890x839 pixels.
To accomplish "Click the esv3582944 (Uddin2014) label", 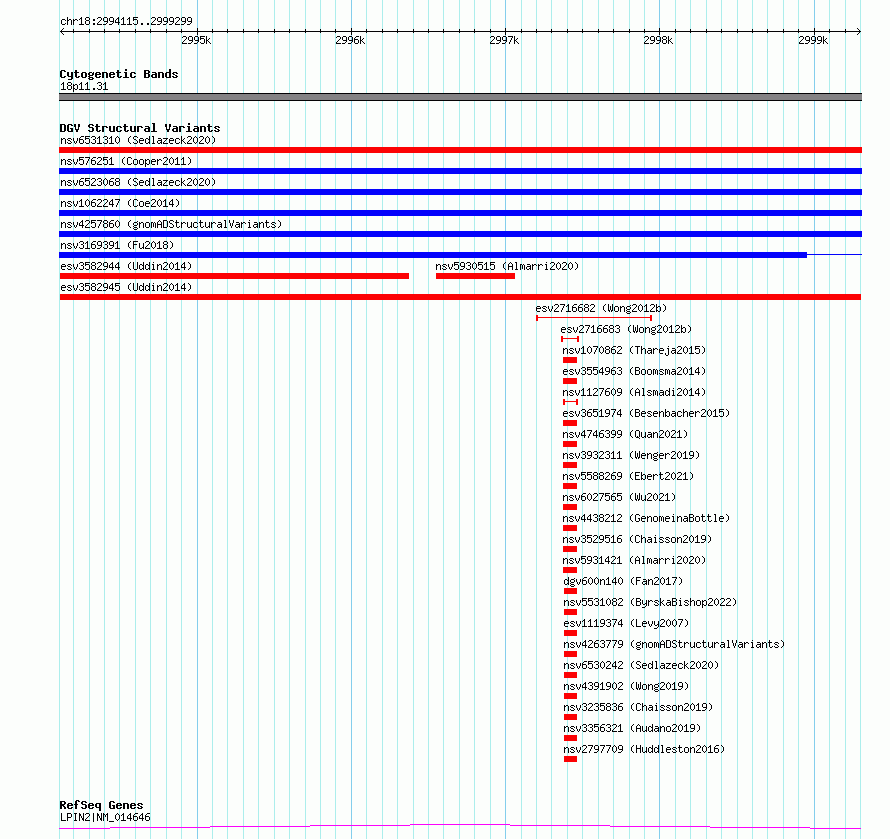I will pyautogui.click(x=126, y=266).
